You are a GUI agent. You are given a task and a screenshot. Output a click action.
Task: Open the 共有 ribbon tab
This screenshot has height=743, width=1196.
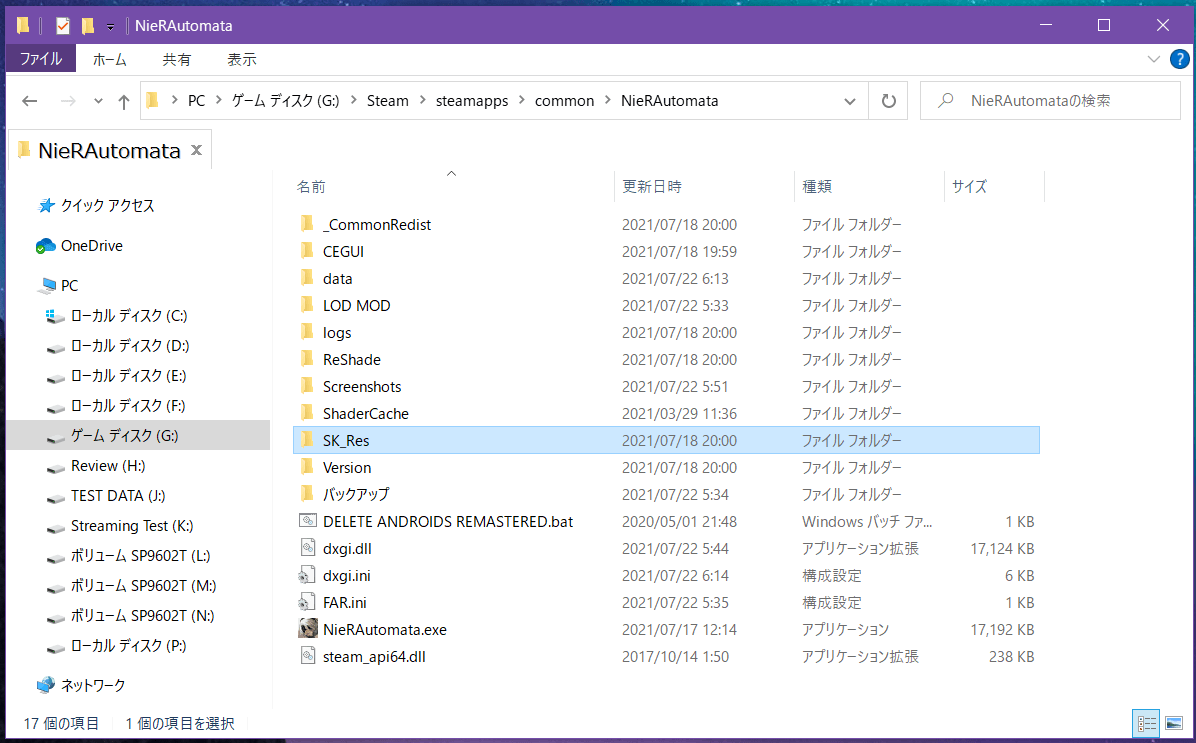click(x=176, y=59)
